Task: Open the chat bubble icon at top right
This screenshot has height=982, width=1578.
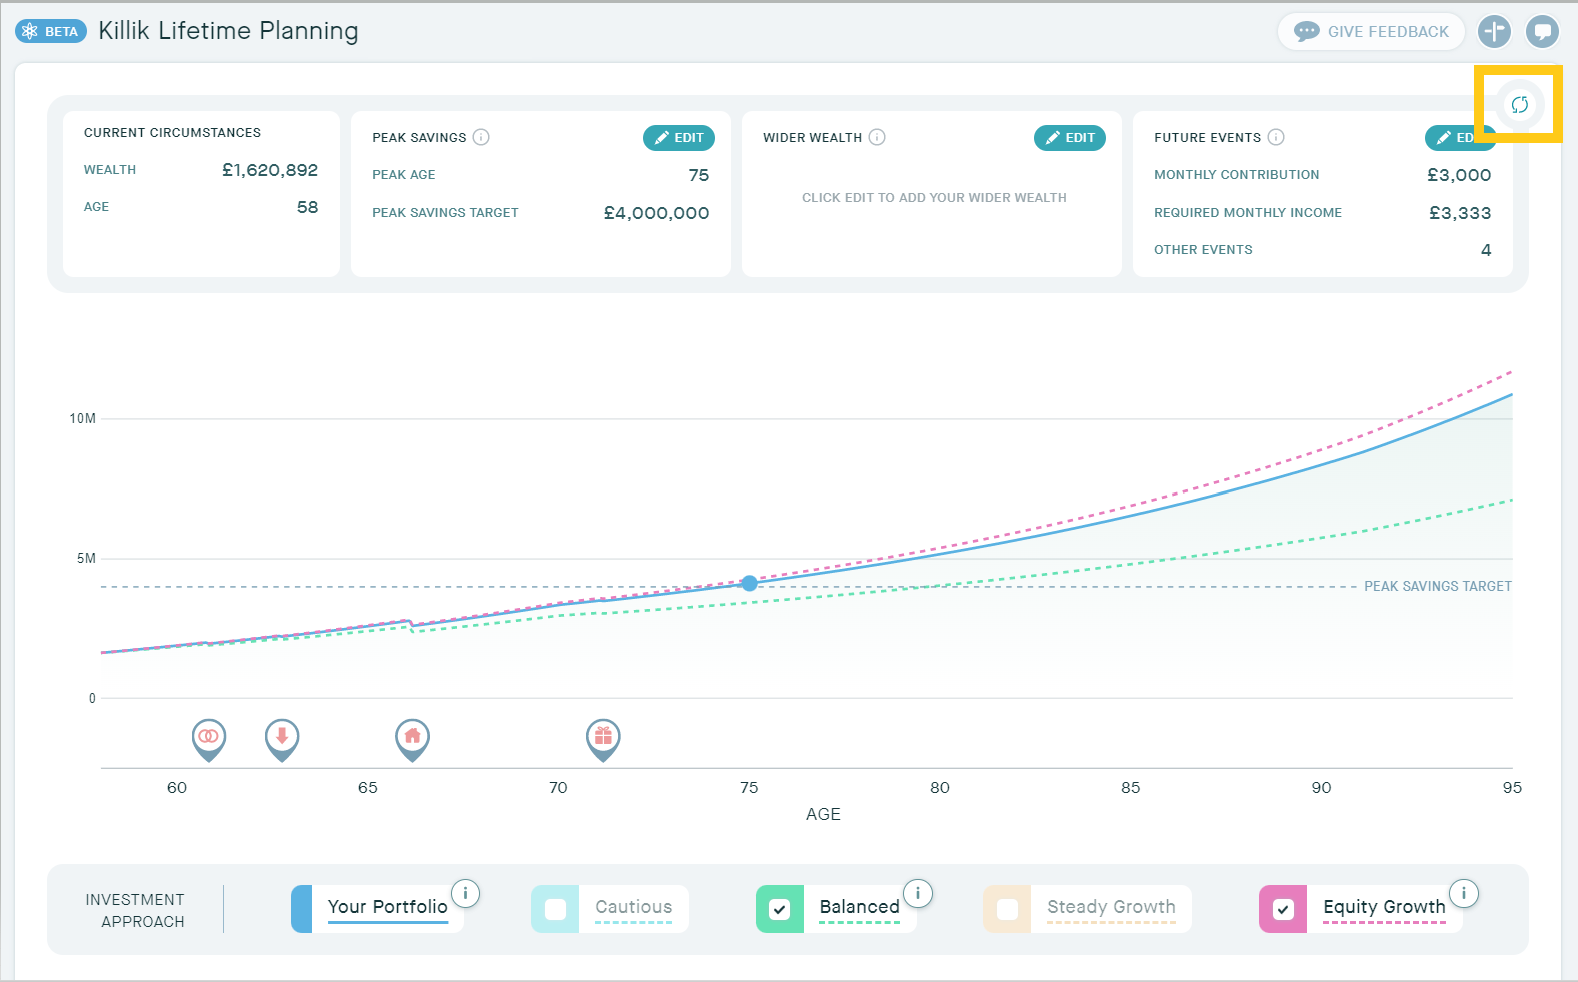Action: [x=1542, y=31]
